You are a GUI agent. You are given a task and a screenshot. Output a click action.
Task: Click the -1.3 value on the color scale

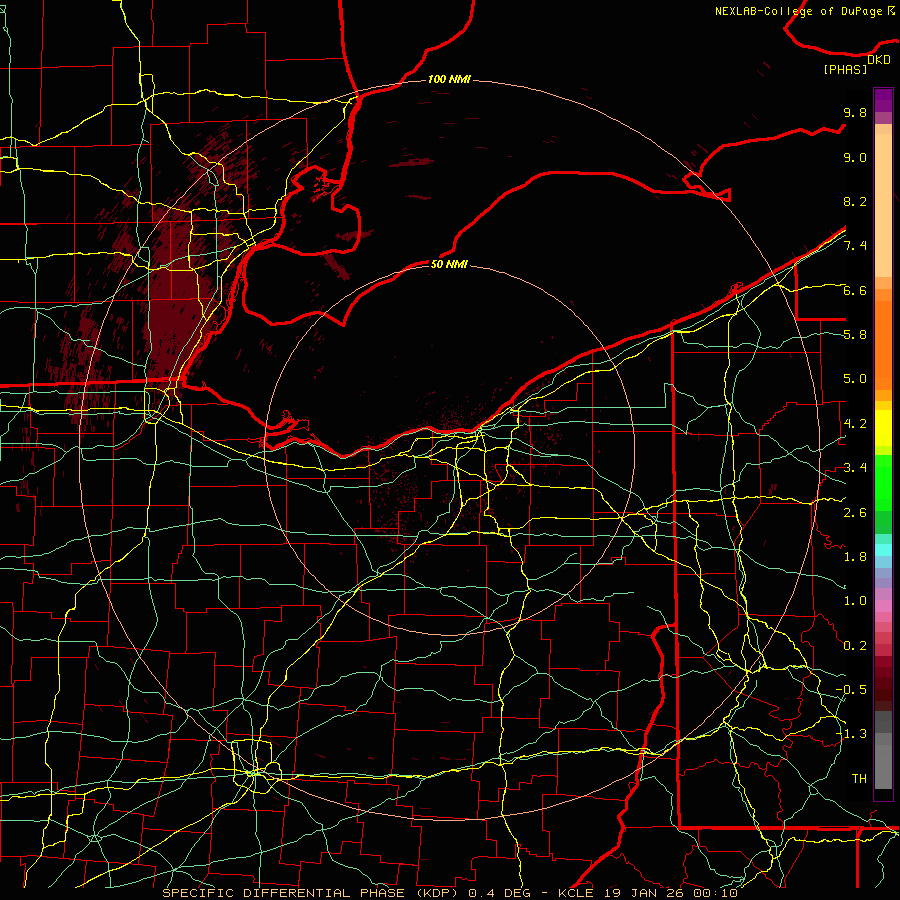(851, 734)
